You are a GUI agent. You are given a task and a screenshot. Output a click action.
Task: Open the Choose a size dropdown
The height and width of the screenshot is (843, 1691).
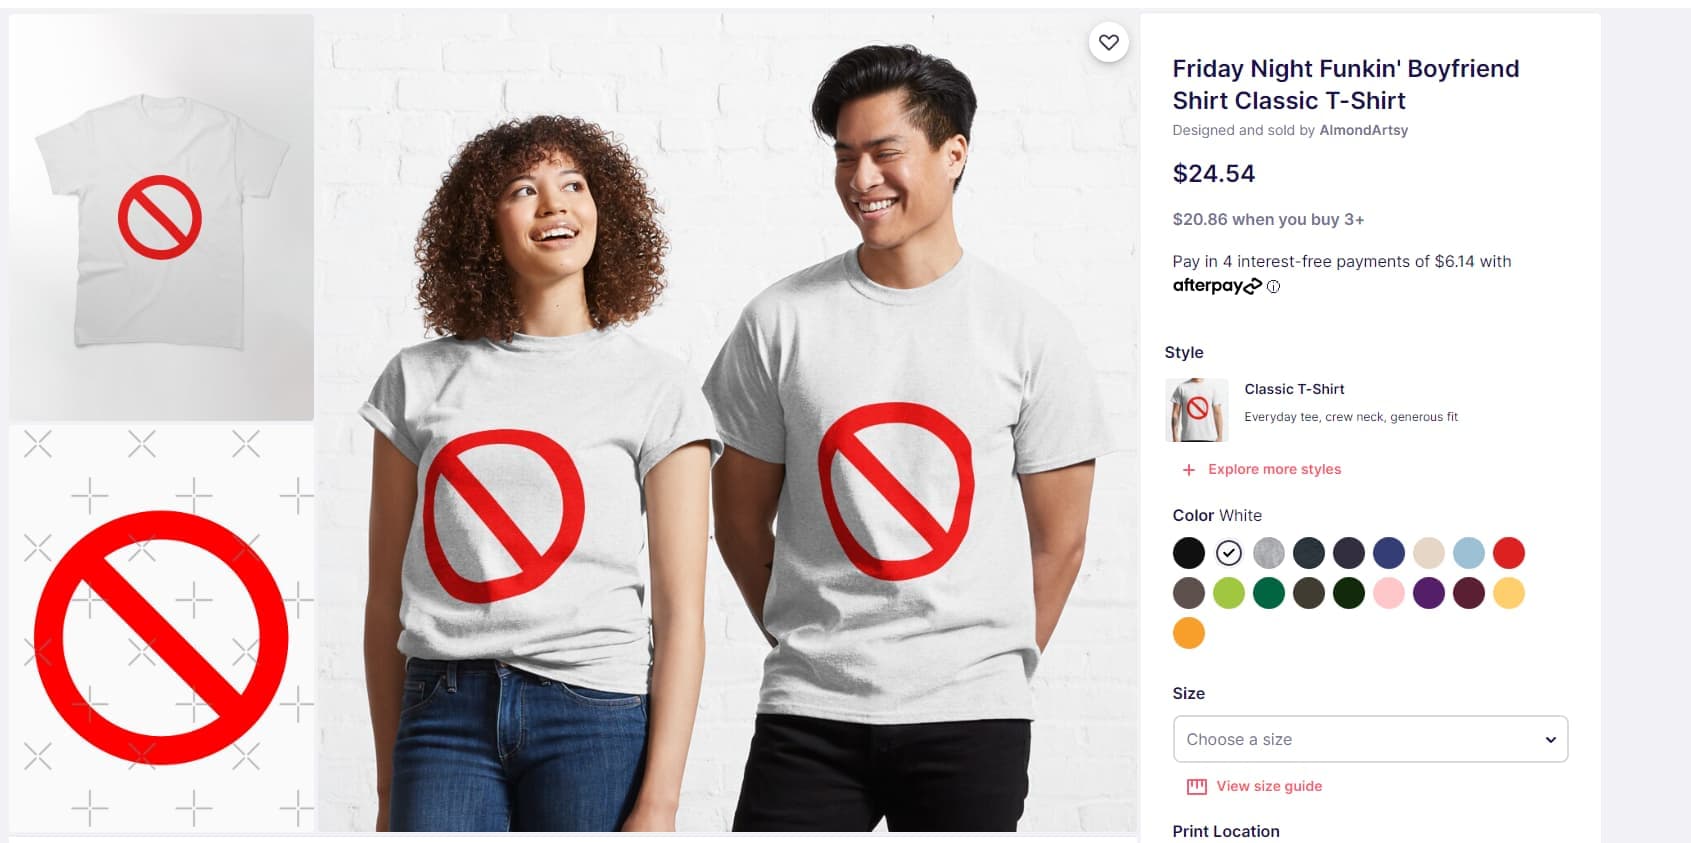pos(1369,739)
